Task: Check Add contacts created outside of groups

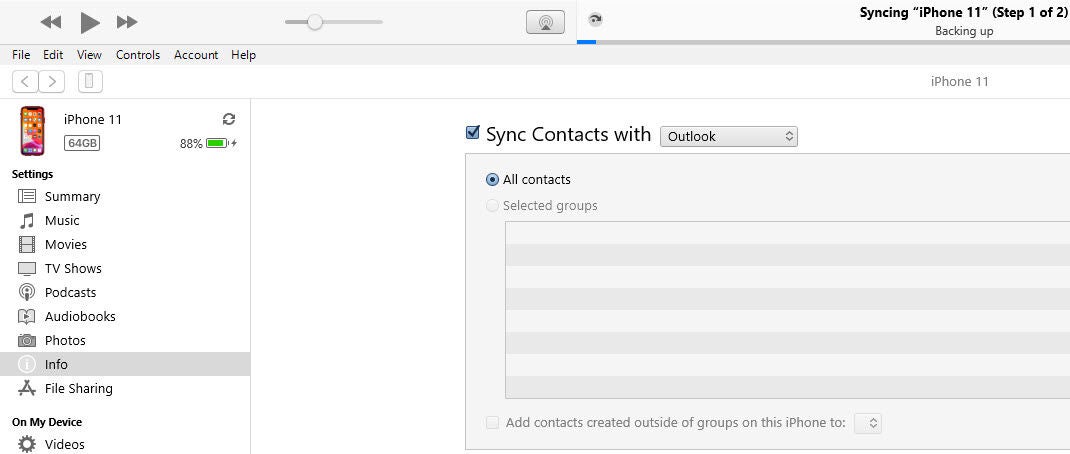Action: click(492, 423)
